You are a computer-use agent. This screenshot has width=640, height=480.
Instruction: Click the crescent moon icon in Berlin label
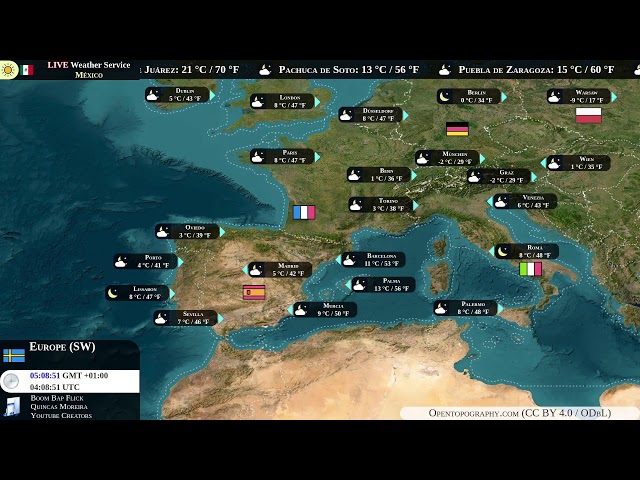click(x=444, y=97)
